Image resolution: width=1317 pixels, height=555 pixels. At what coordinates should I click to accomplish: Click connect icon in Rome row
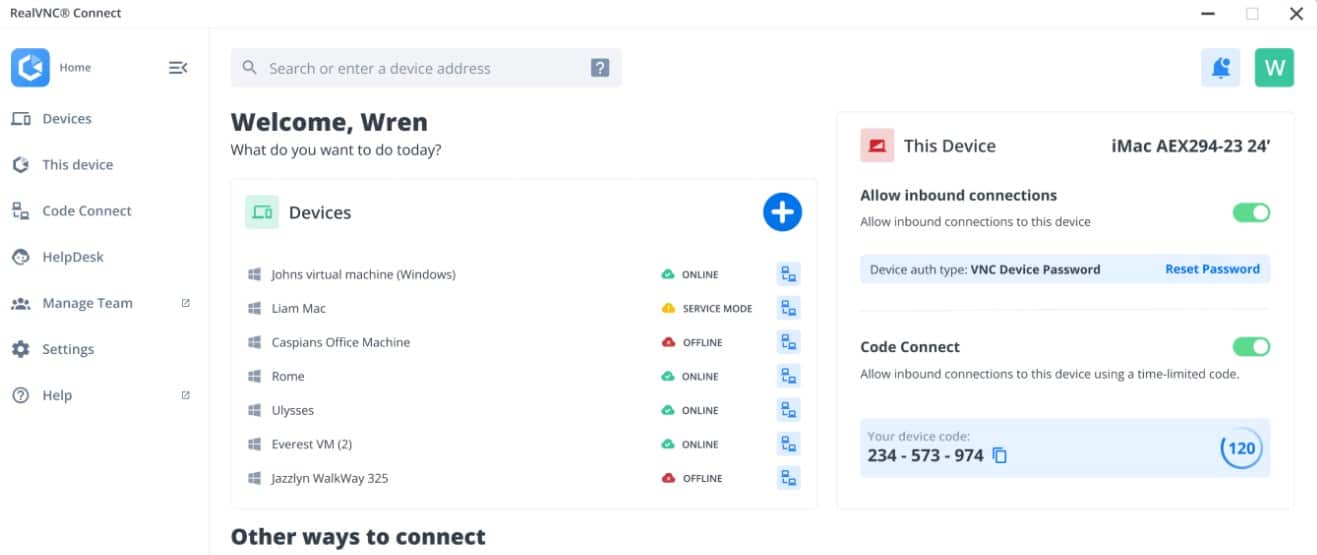pyautogui.click(x=789, y=376)
